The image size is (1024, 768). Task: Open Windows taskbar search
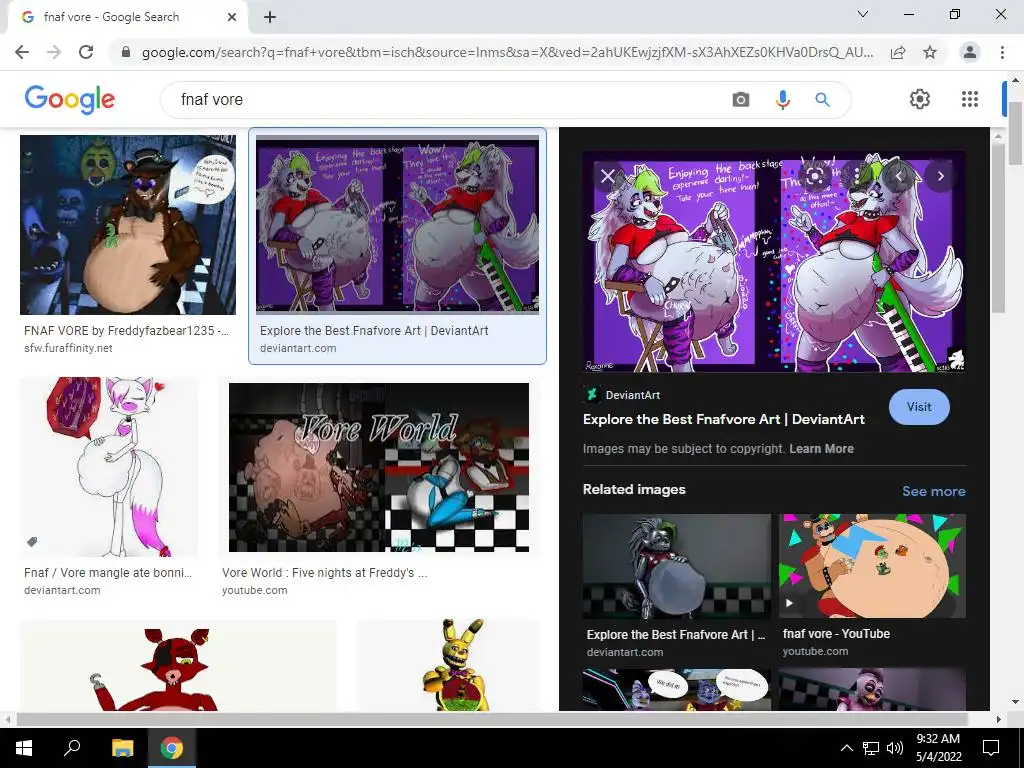[72, 748]
